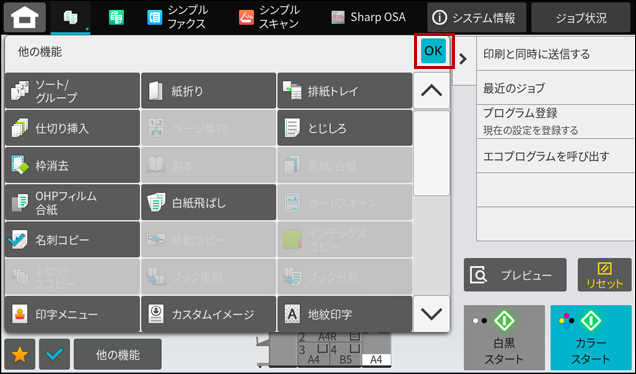Select Sort/Group (ソート/グループ) function
Viewport: 636px width, 374px height.
point(73,90)
